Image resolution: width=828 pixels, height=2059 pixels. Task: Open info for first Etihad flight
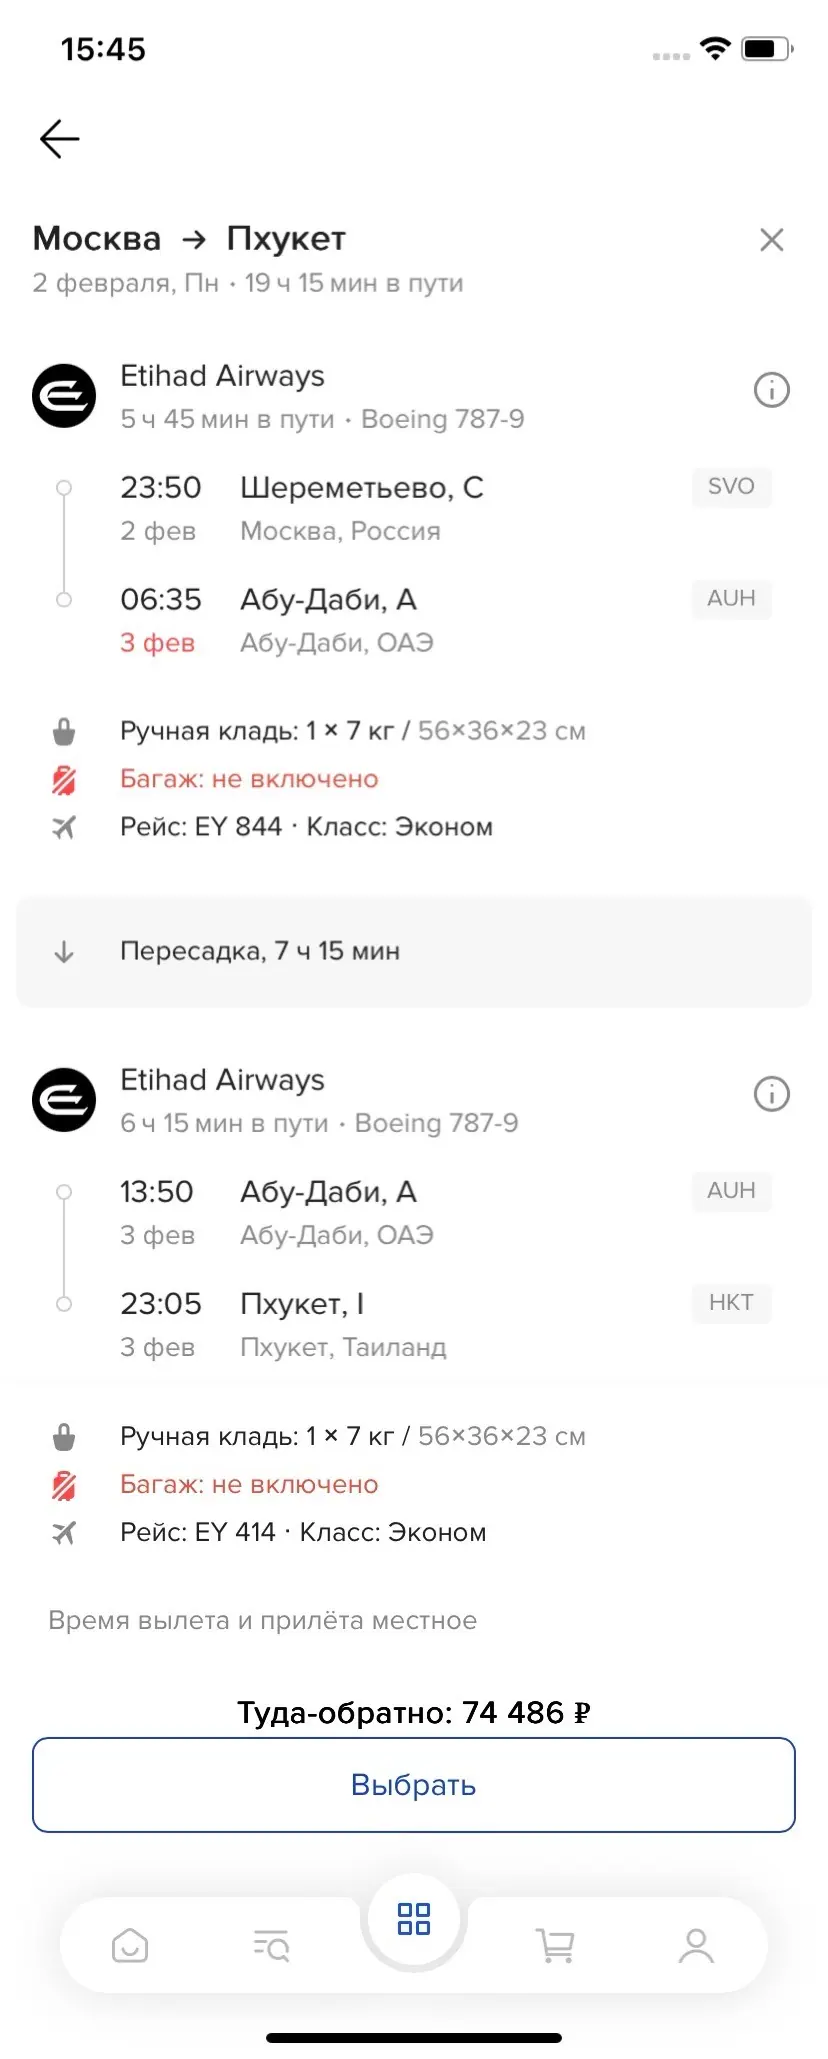coord(771,390)
